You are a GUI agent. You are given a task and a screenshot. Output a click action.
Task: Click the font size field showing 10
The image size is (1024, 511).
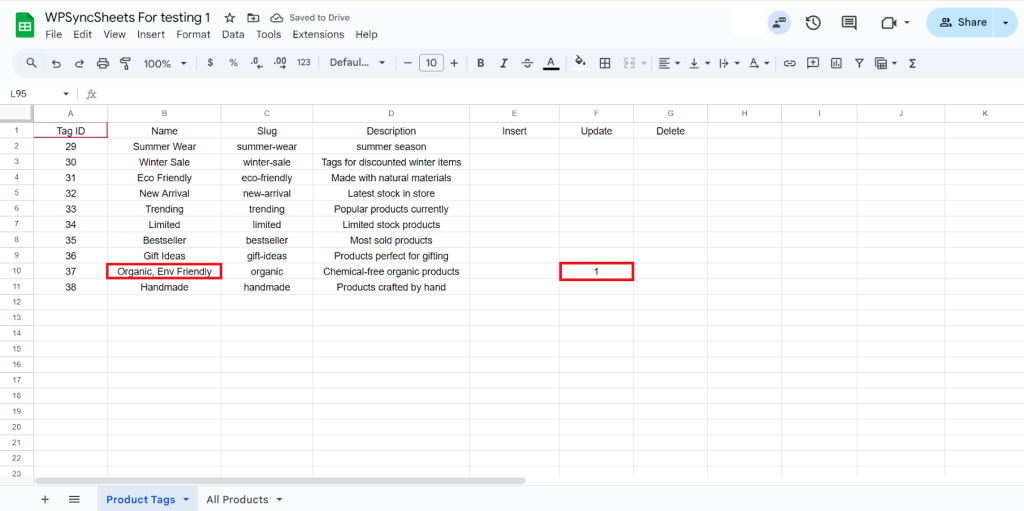coord(431,63)
